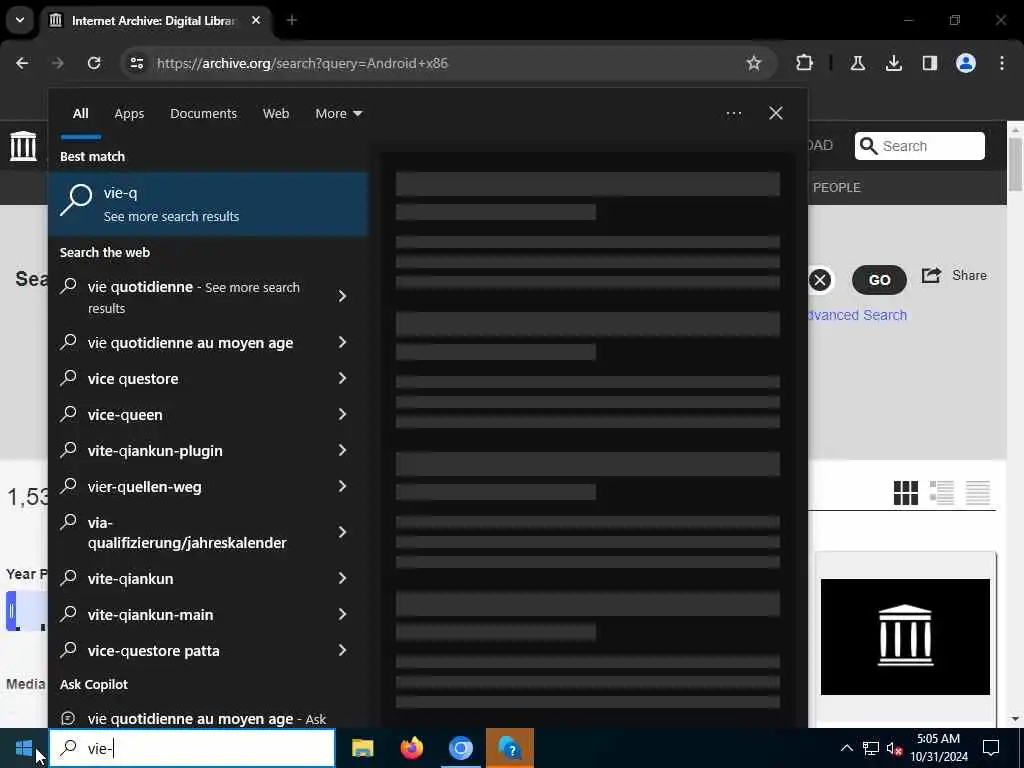Open network status tray icon
1024x768 pixels.
[871, 748]
